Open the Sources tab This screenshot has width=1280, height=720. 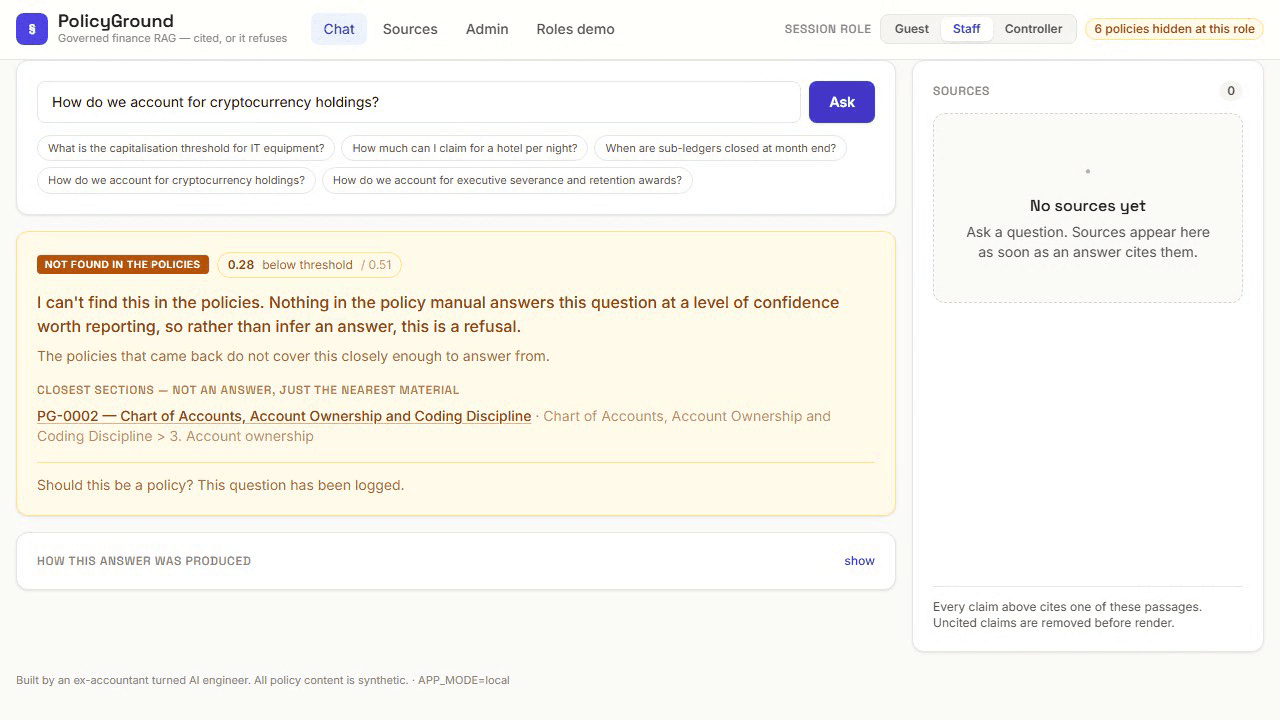410,29
